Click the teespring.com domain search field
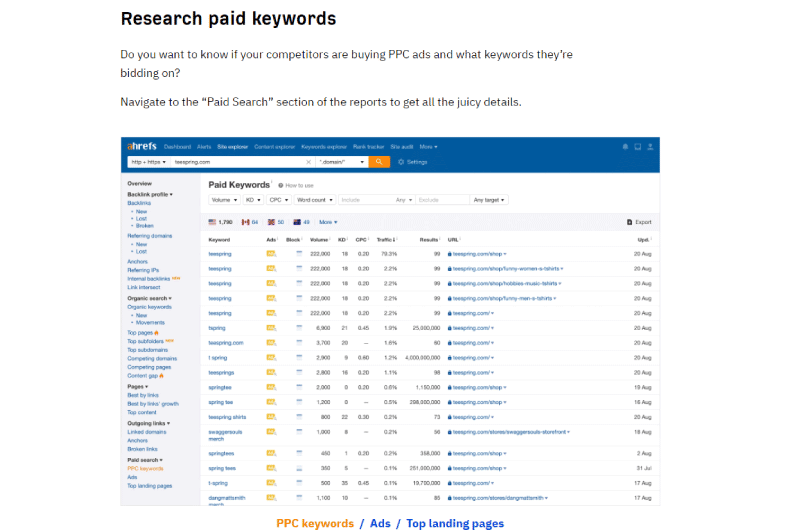Viewport: 800px width, 530px height. [x=237, y=162]
